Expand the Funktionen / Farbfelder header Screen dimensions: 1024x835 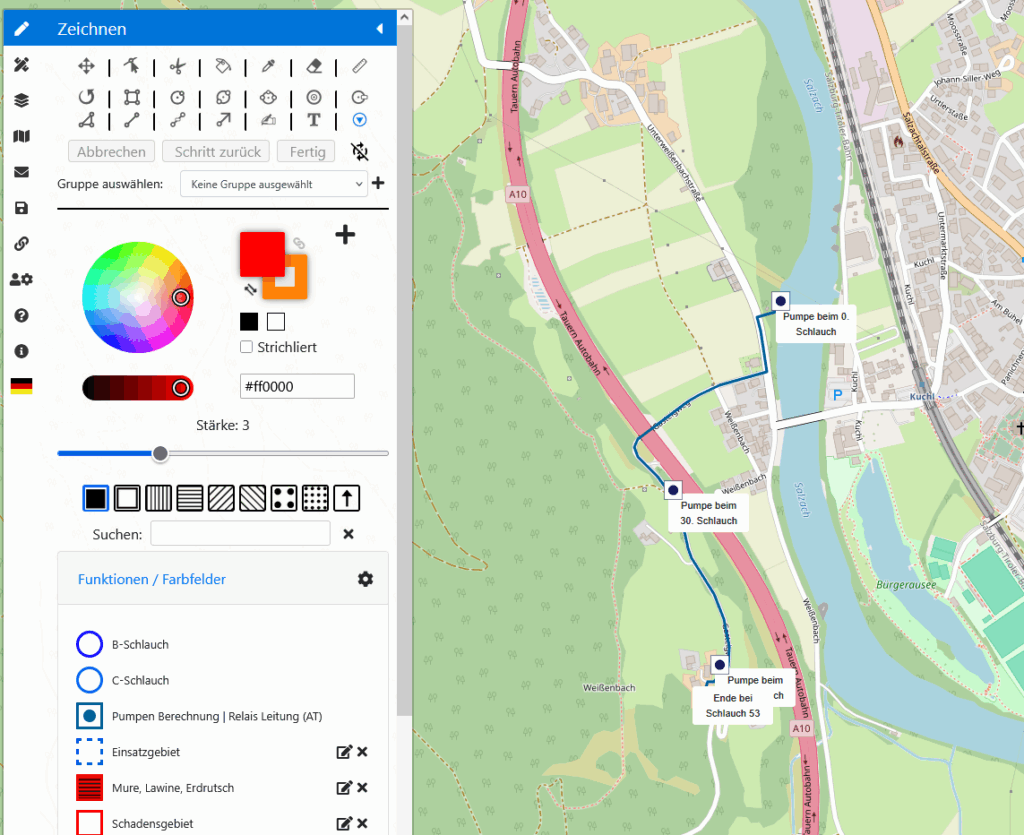click(152, 579)
